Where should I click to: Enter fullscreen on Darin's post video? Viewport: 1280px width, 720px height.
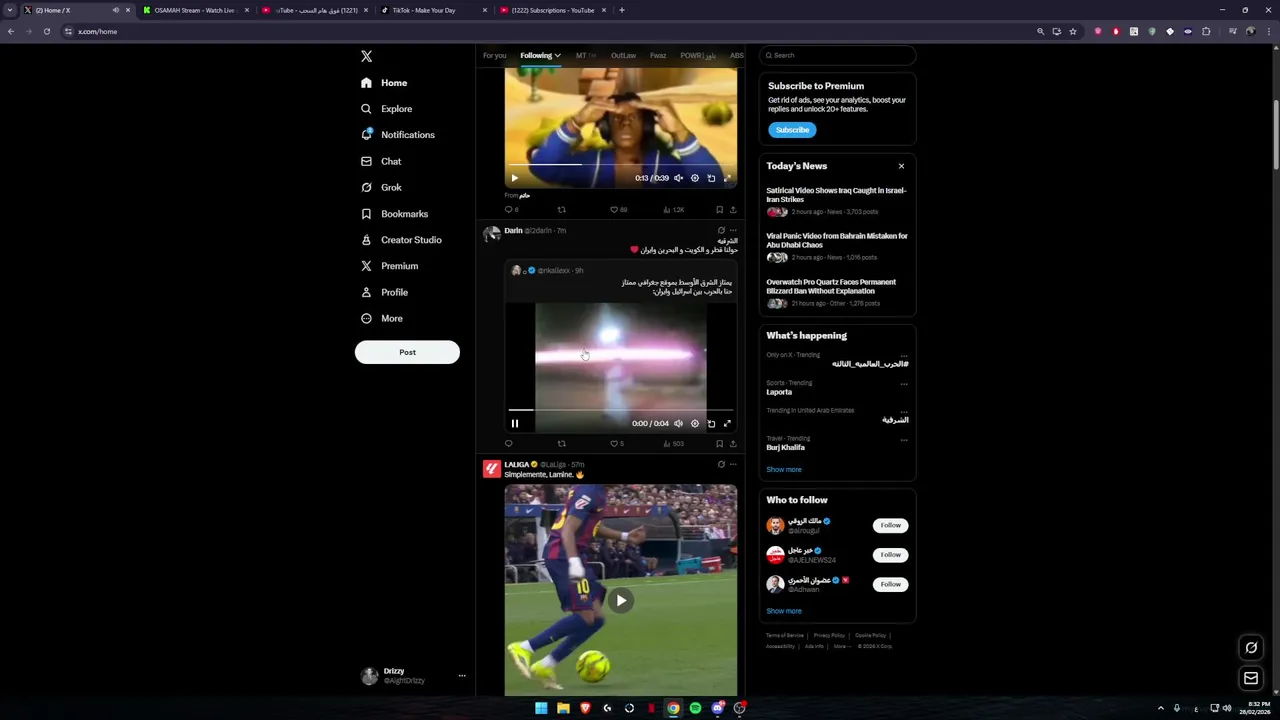pyautogui.click(x=727, y=424)
